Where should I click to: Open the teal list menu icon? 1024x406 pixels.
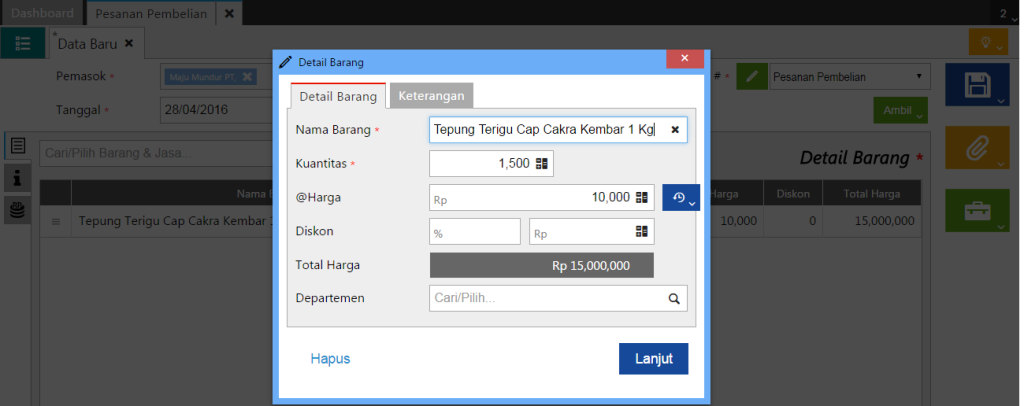(x=22, y=42)
